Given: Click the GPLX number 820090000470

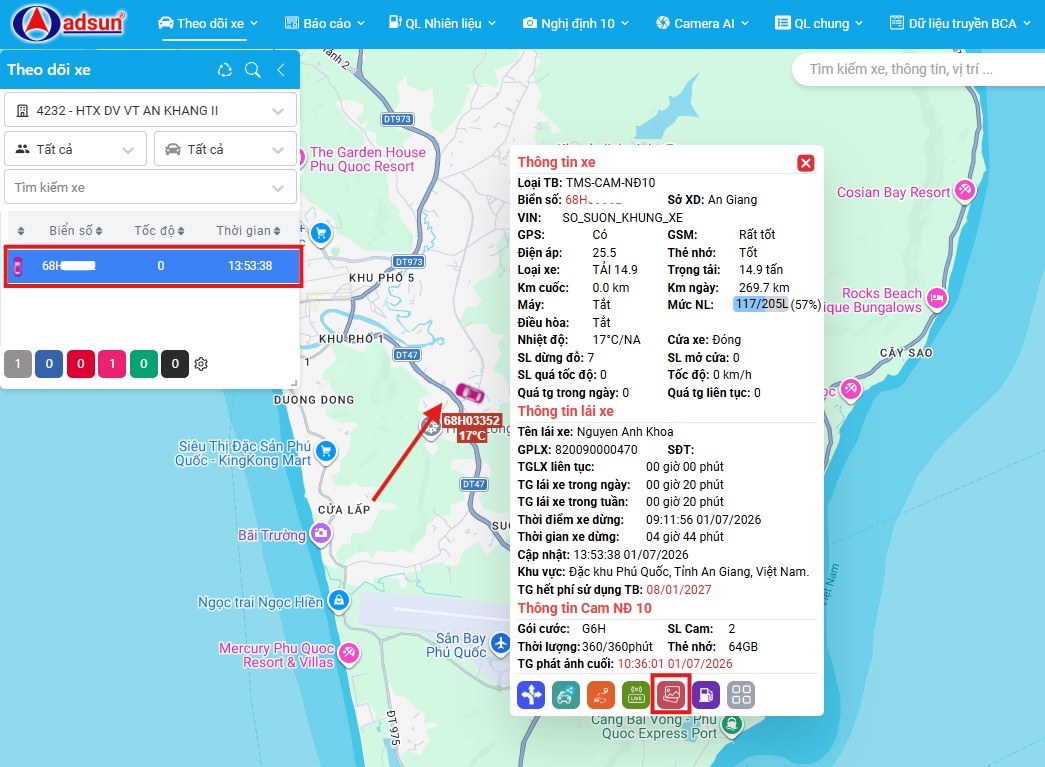Looking at the screenshot, I should (x=596, y=450).
